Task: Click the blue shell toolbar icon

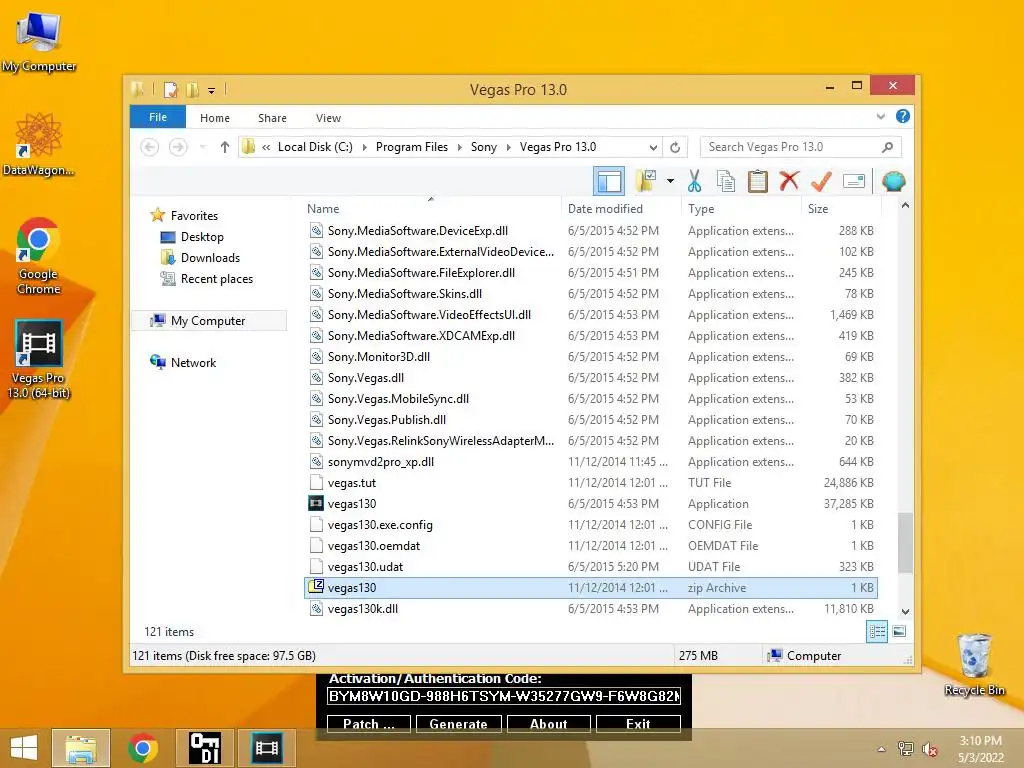Action: [x=893, y=181]
